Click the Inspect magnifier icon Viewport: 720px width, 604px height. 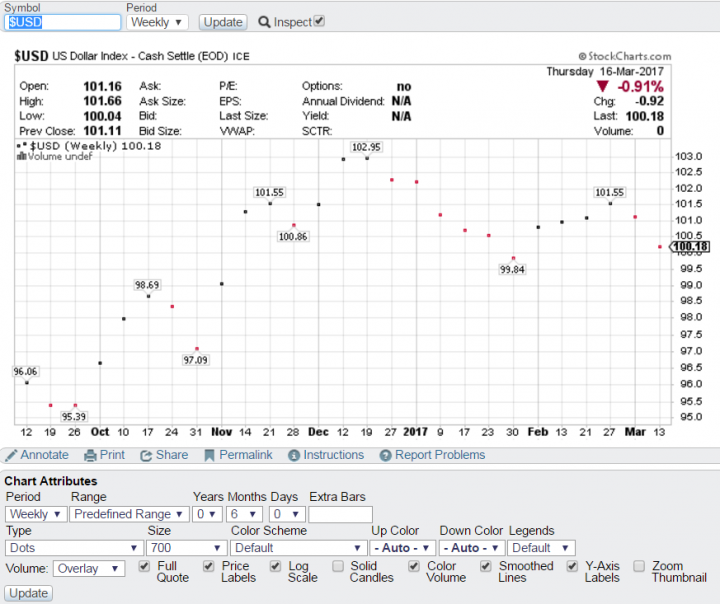264,22
